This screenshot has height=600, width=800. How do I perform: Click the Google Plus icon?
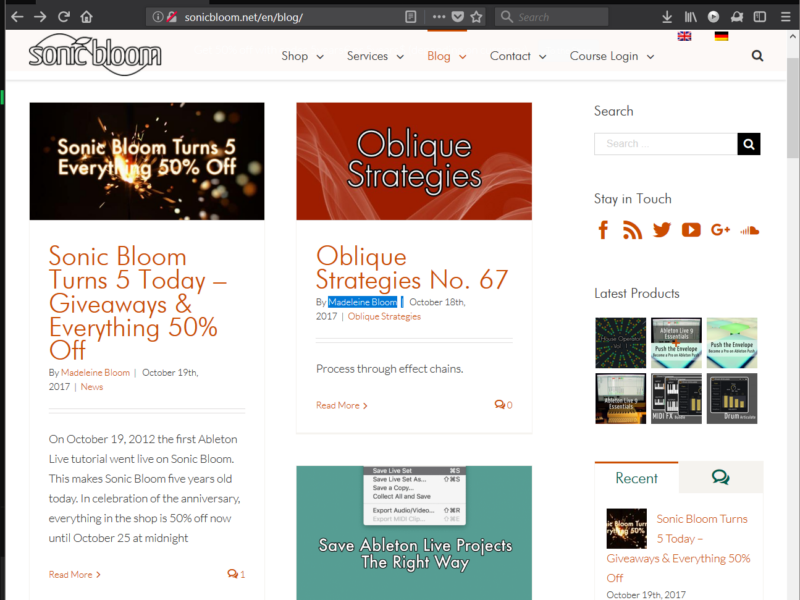[x=720, y=230]
